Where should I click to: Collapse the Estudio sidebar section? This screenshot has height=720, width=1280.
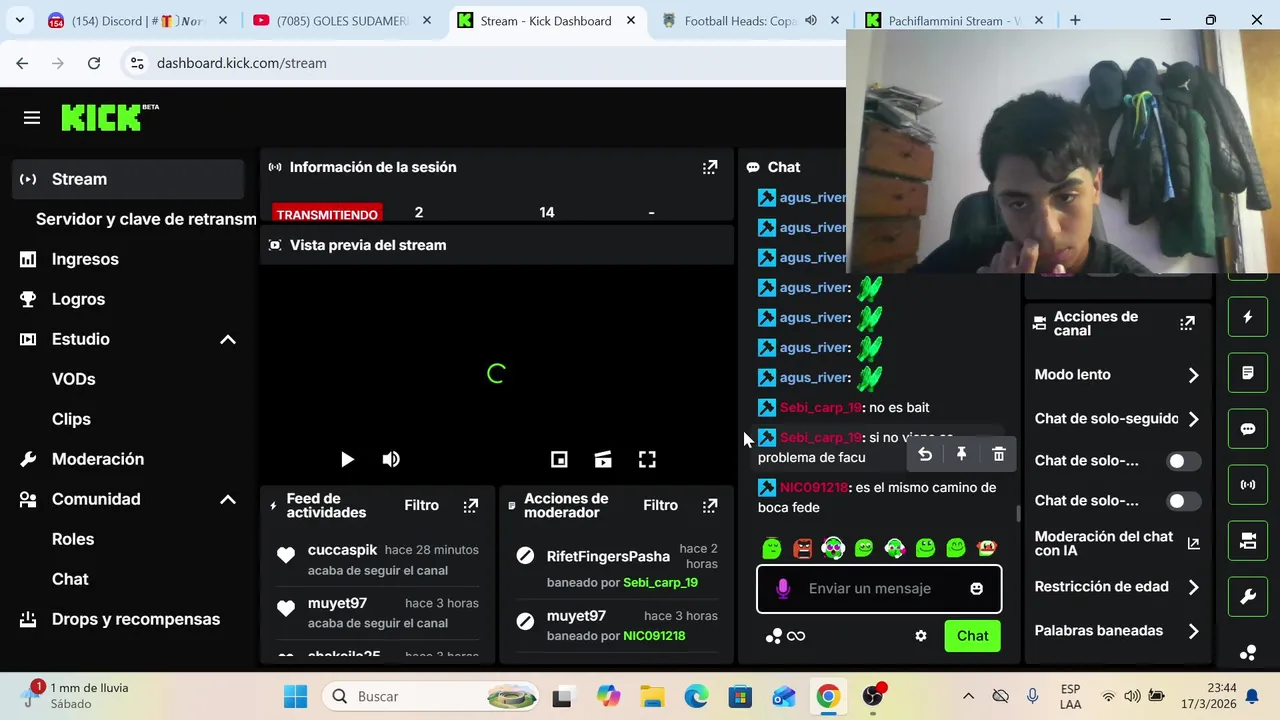tap(228, 339)
